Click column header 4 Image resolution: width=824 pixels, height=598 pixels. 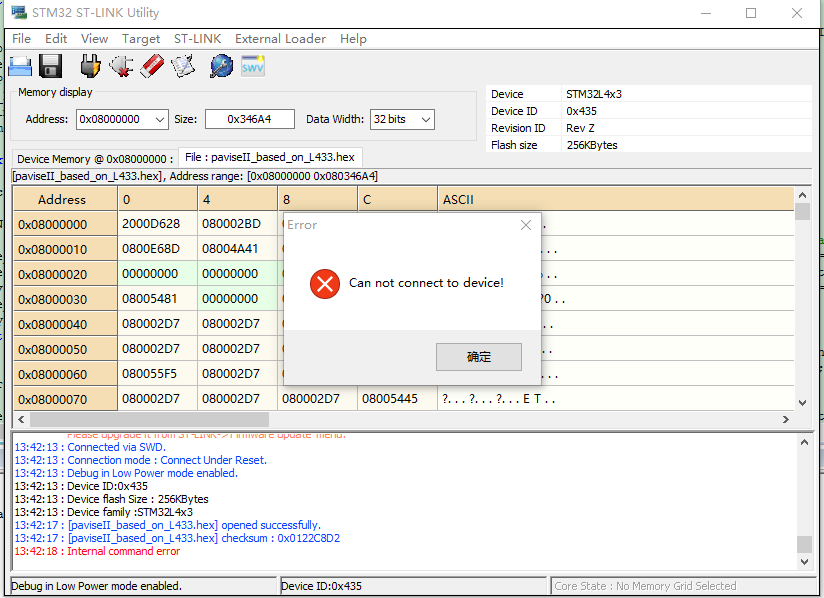pyautogui.click(x=238, y=200)
